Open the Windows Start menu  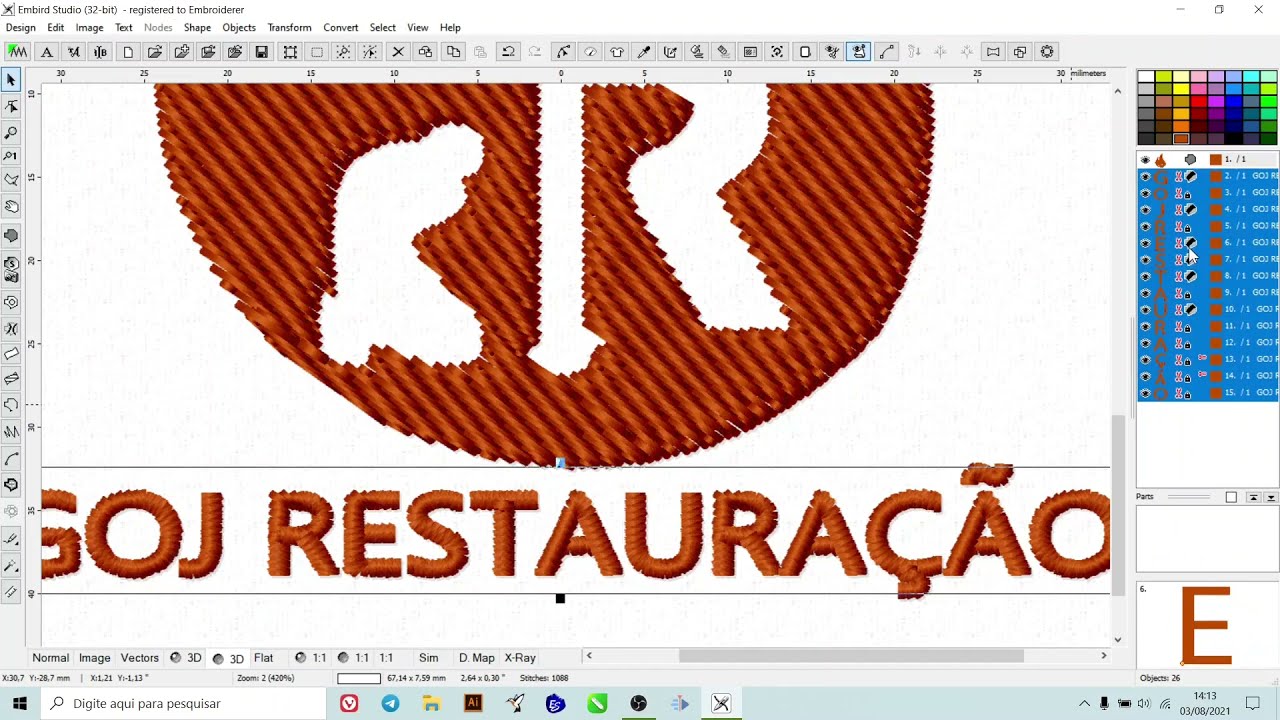[x=20, y=704]
